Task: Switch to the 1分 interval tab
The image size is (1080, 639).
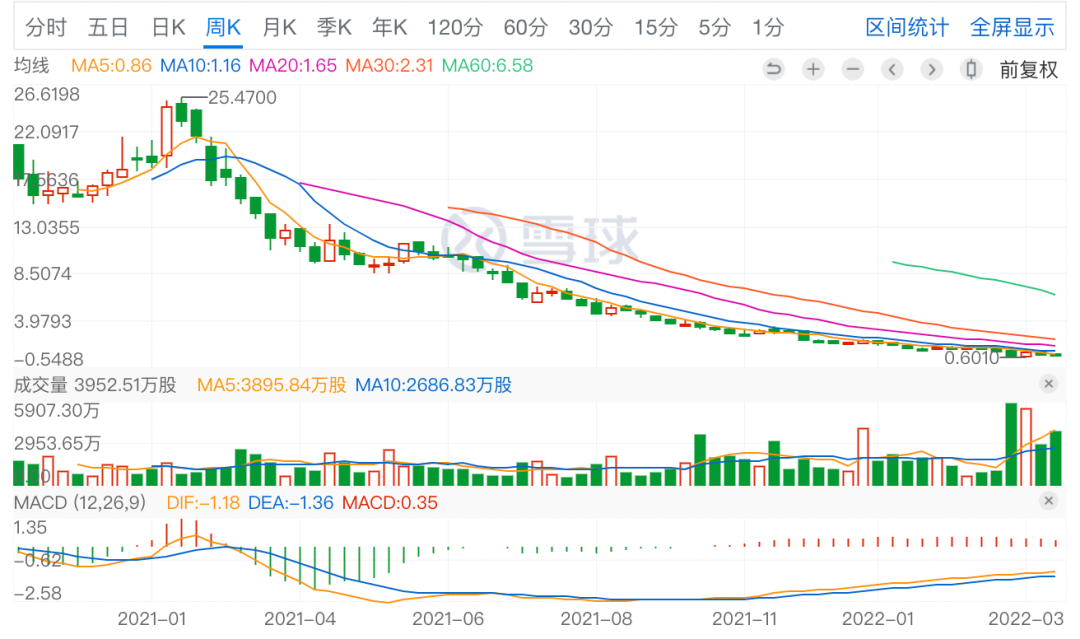Action: click(x=768, y=28)
